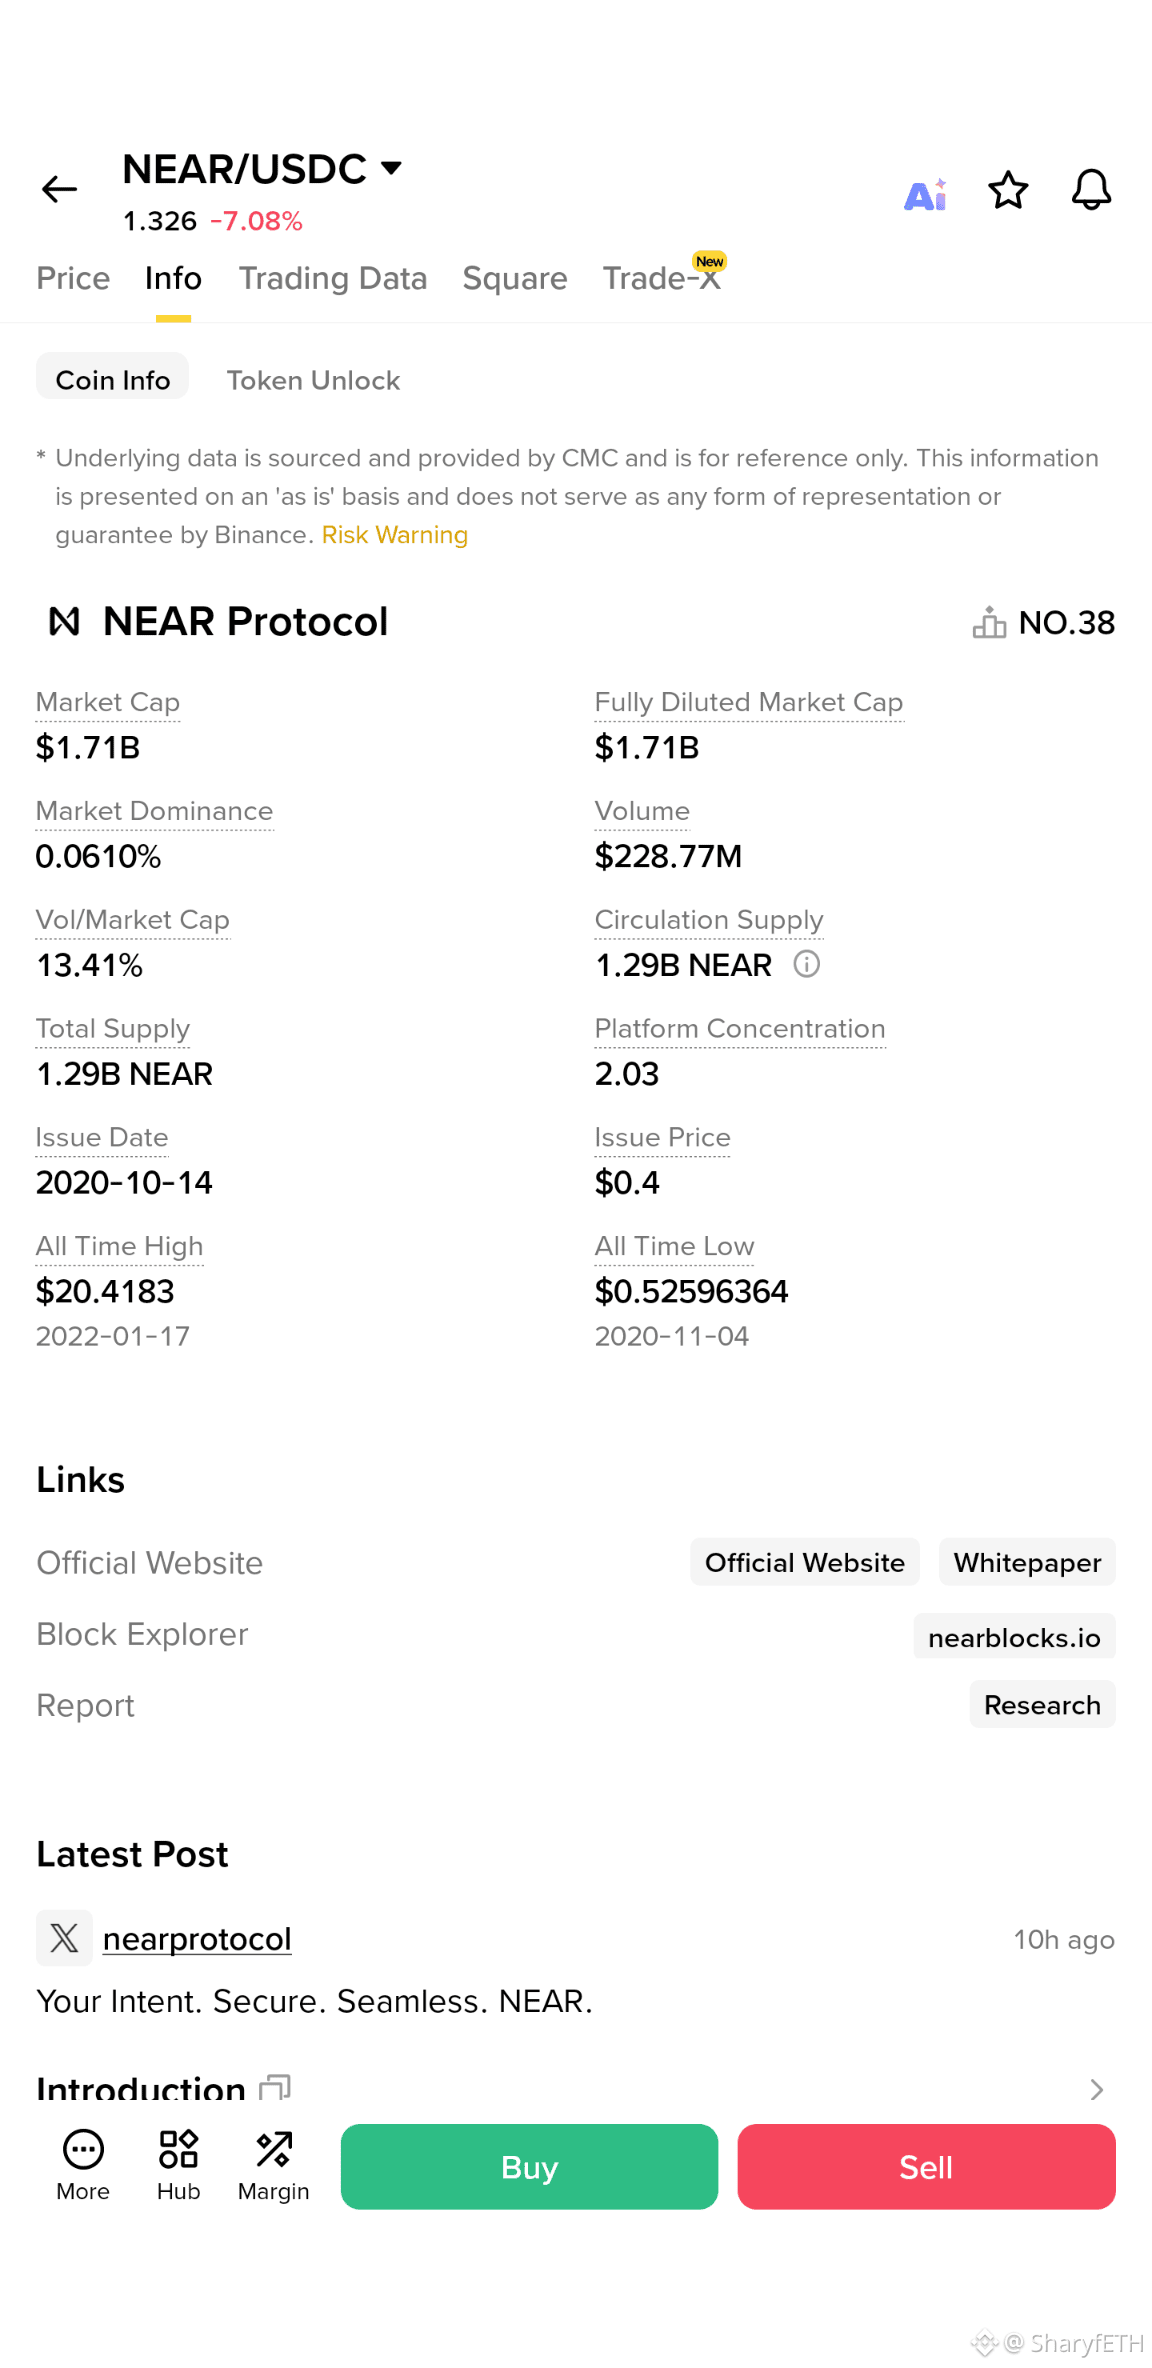The image size is (1152, 2368).
Task: Tap the back arrow icon
Action: click(x=59, y=189)
